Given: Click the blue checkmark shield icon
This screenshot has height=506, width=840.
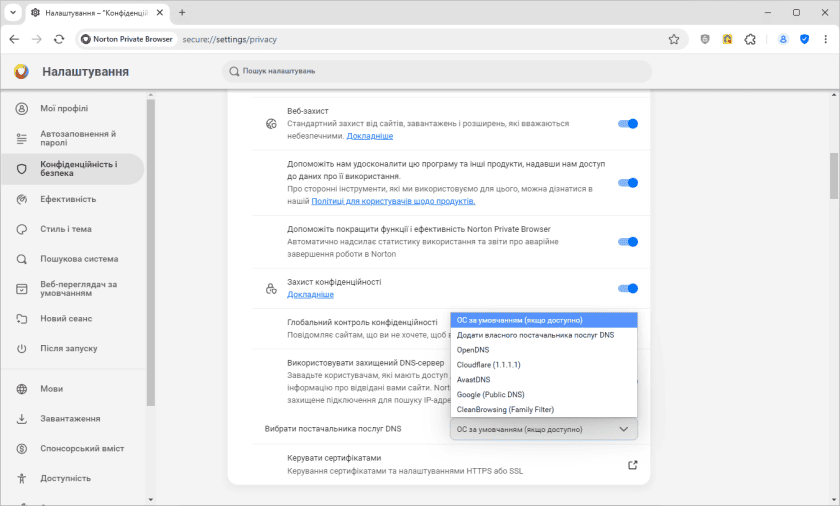Looking at the screenshot, I should pos(805,39).
